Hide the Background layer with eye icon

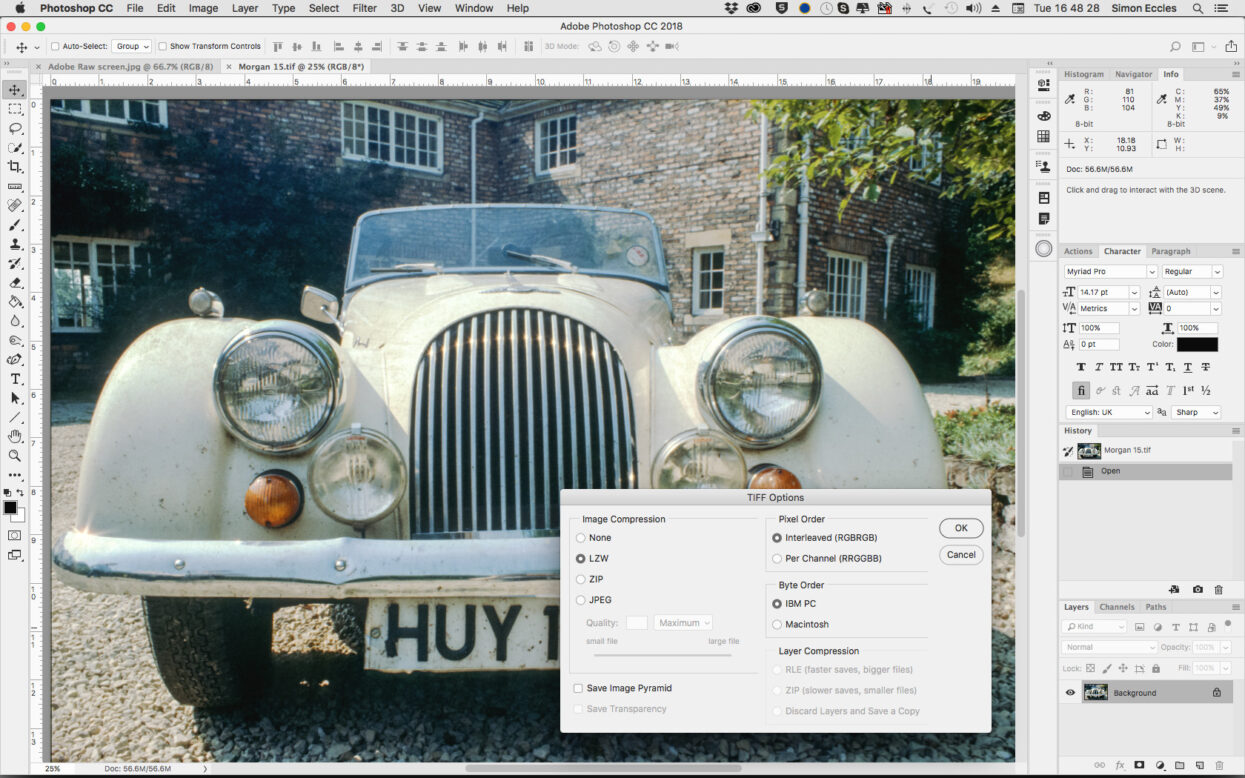pyautogui.click(x=1070, y=692)
